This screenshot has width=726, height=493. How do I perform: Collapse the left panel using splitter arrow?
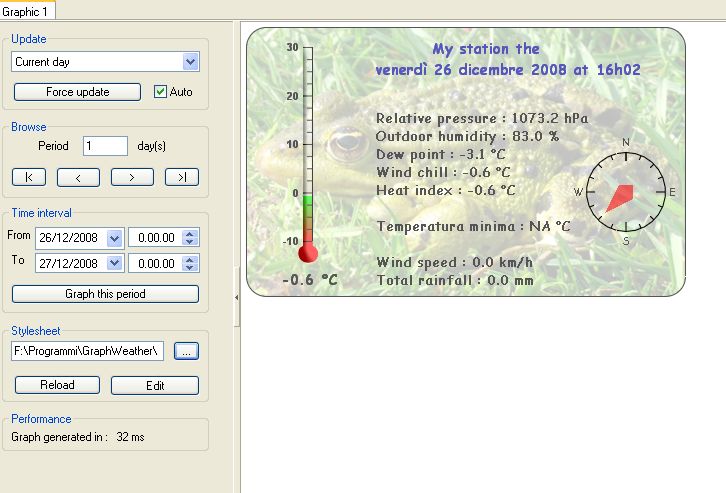tap(237, 297)
